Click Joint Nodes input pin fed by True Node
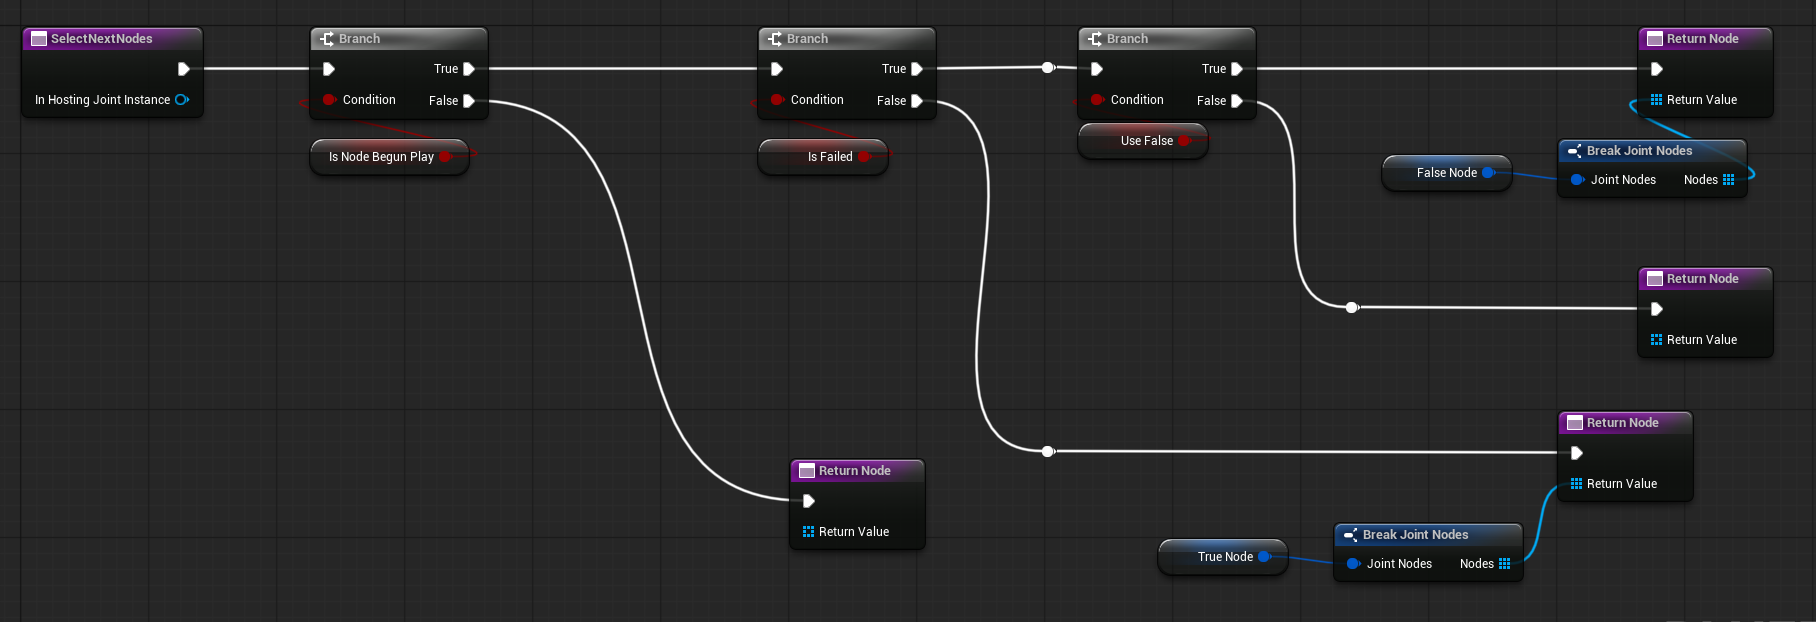 coord(1353,564)
